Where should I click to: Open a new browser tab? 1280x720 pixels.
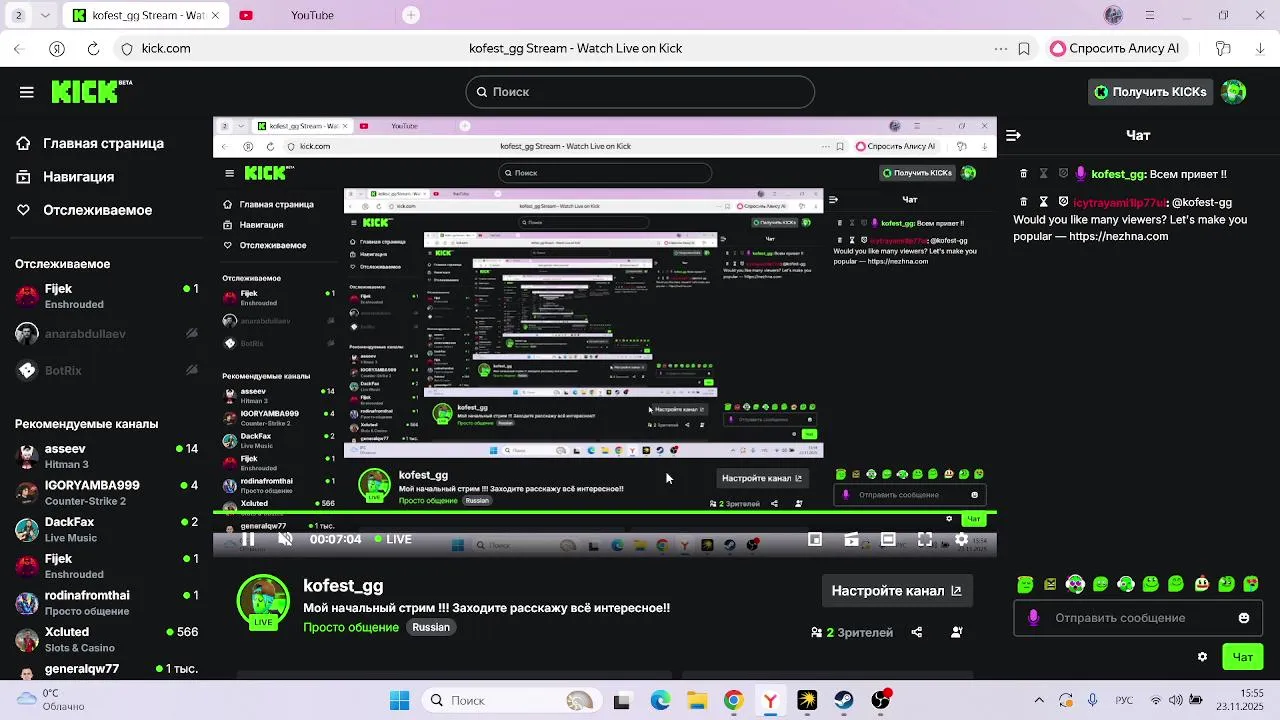(411, 15)
